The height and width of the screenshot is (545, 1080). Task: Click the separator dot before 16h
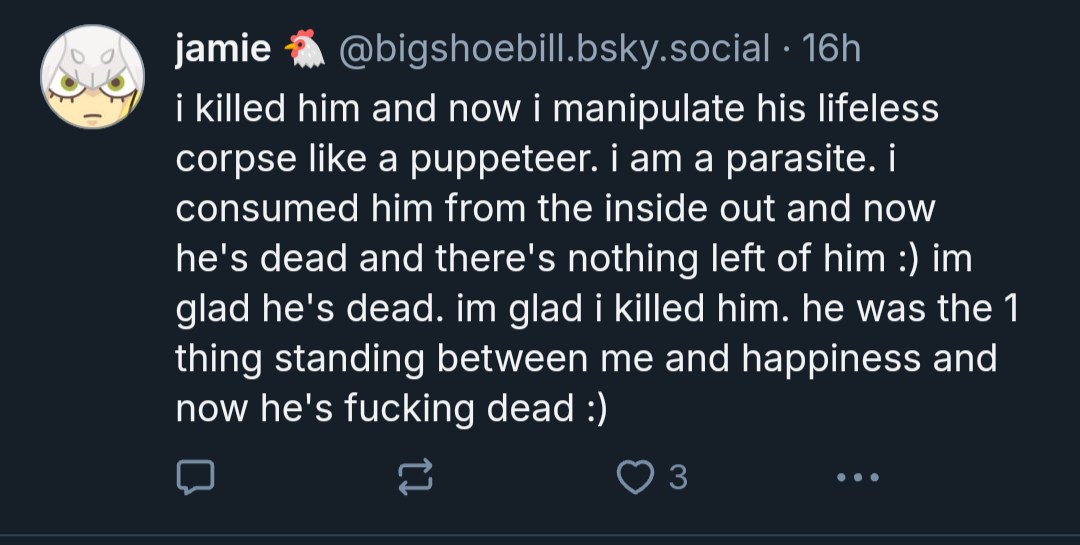[x=786, y=50]
